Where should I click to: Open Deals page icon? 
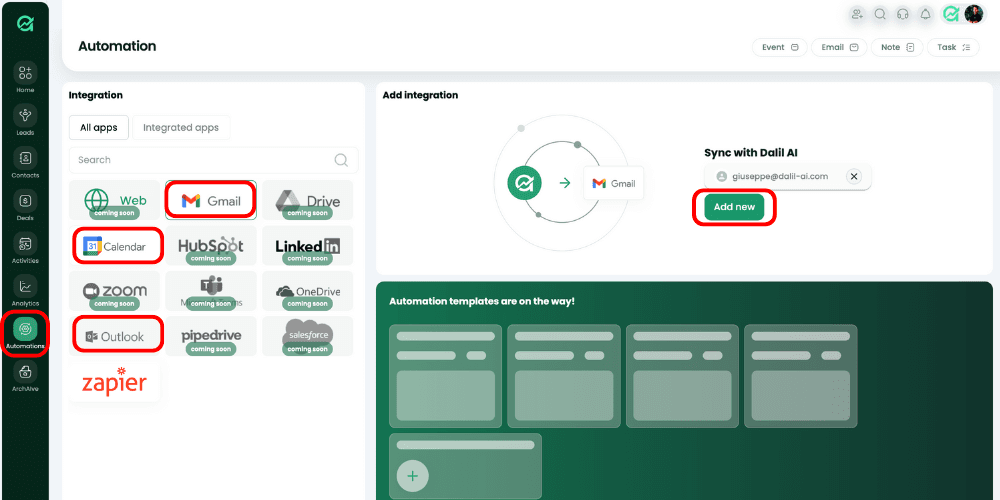[26, 205]
